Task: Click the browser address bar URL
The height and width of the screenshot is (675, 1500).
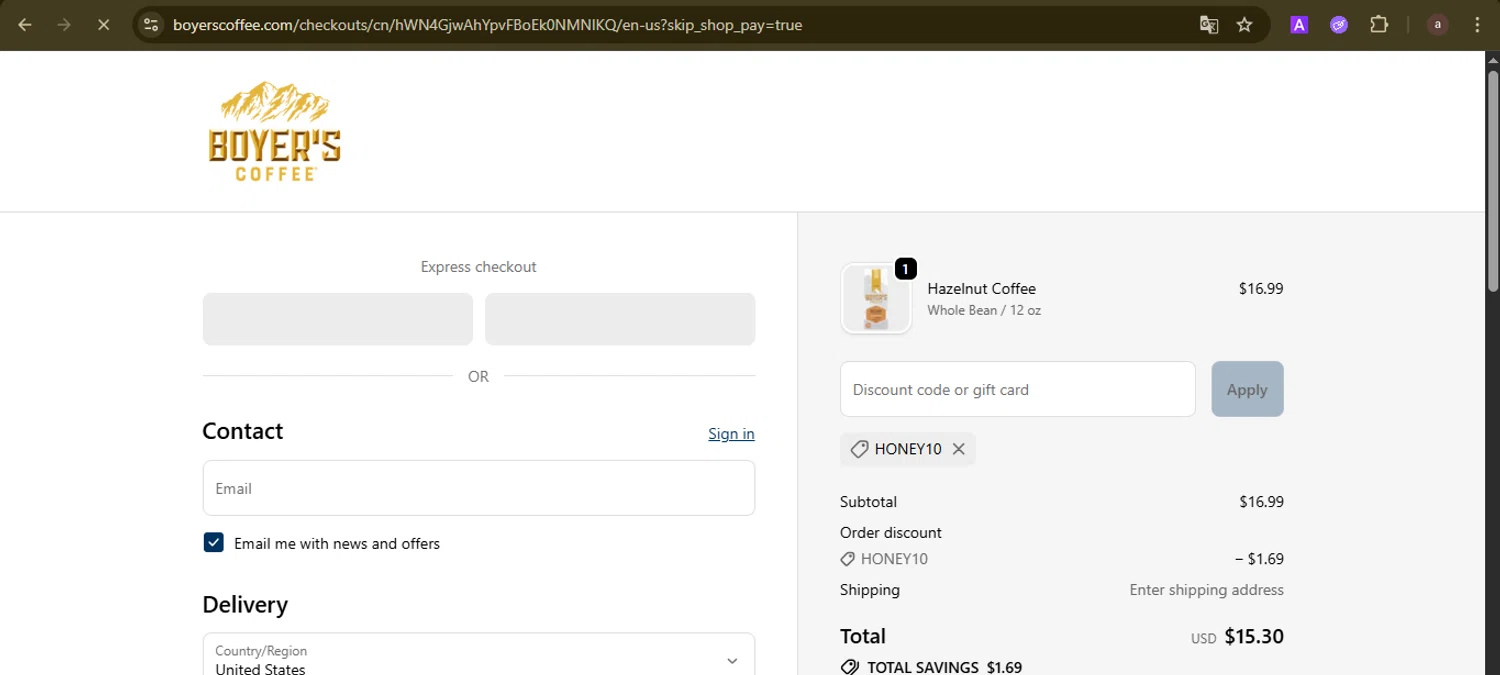Action: [x=487, y=25]
